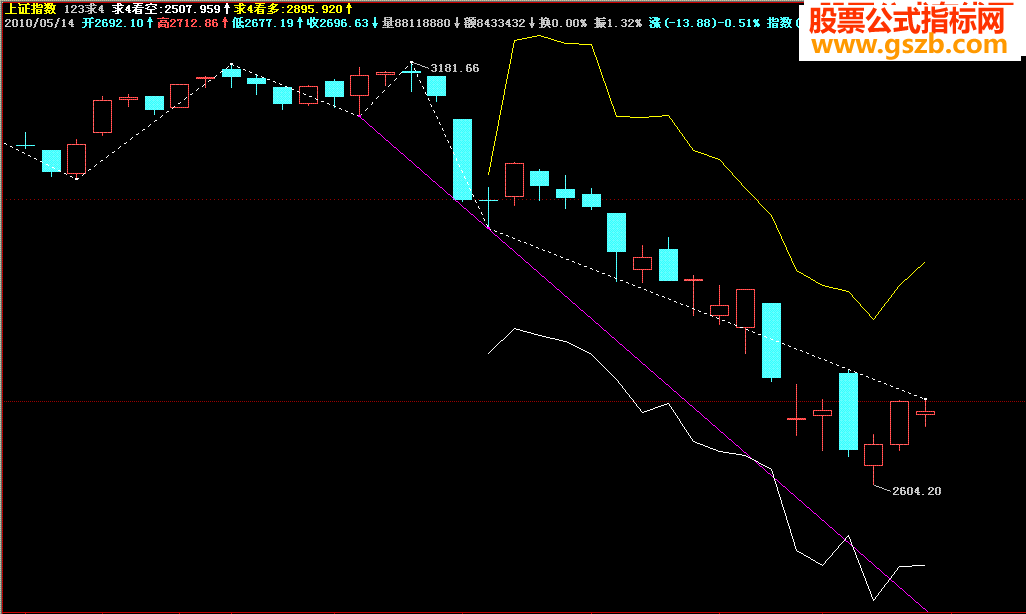Click the last candlestick on the right

[925, 412]
